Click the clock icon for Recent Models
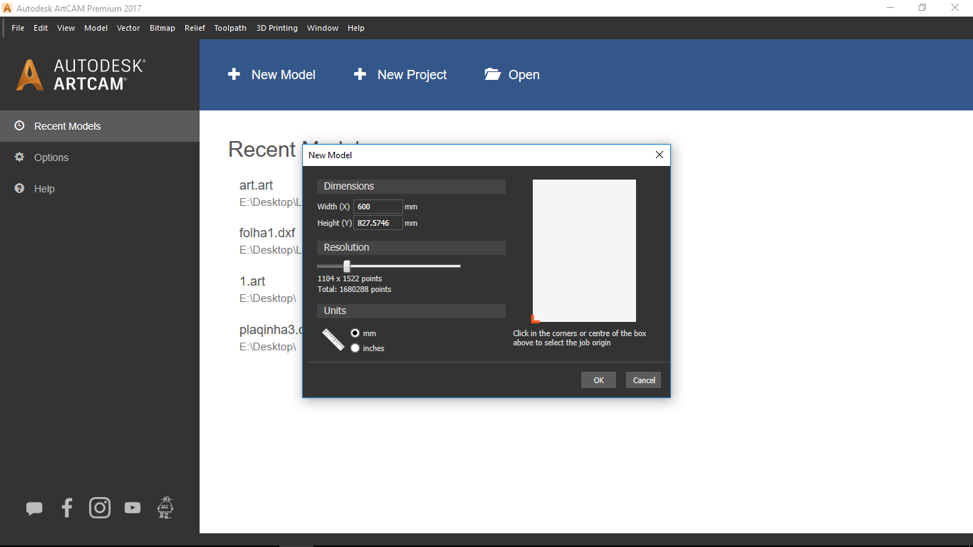 pyautogui.click(x=19, y=125)
